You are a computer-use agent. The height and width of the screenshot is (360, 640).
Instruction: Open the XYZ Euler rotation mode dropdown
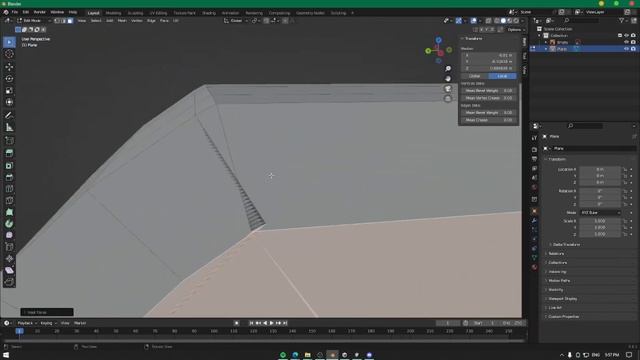[x=600, y=213]
